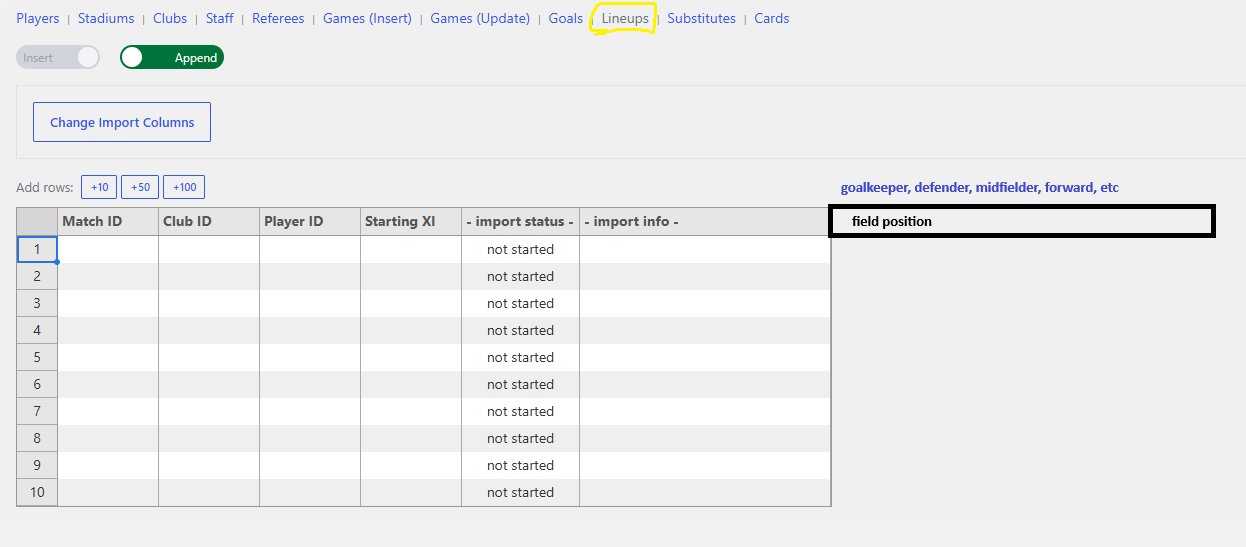Select the table's top-left corner cell
Screen dimensions: 1246x547
[37, 221]
